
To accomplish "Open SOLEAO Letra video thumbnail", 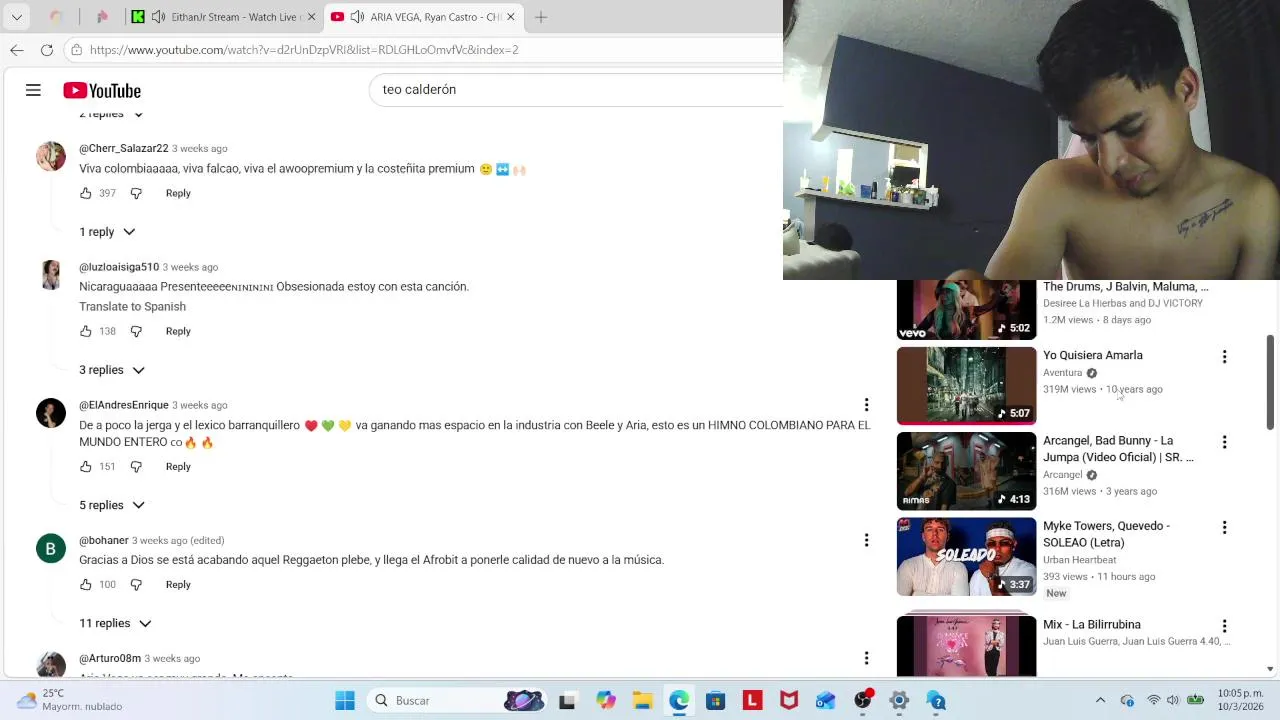I will (x=966, y=556).
